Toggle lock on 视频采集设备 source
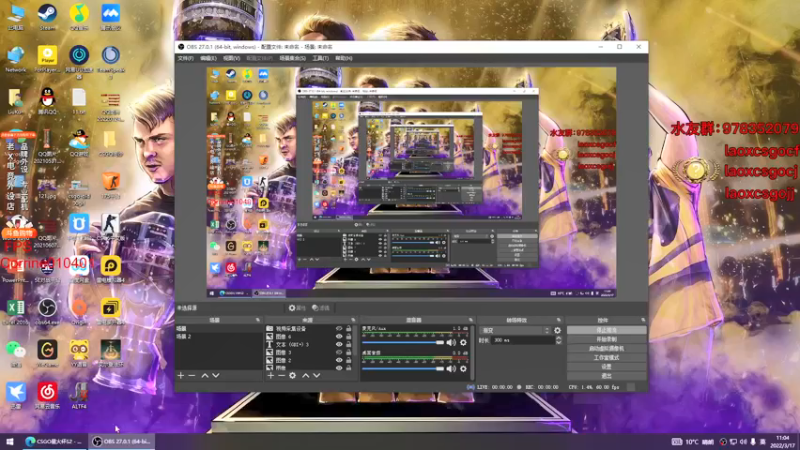This screenshot has width=800, height=450. pyautogui.click(x=348, y=329)
